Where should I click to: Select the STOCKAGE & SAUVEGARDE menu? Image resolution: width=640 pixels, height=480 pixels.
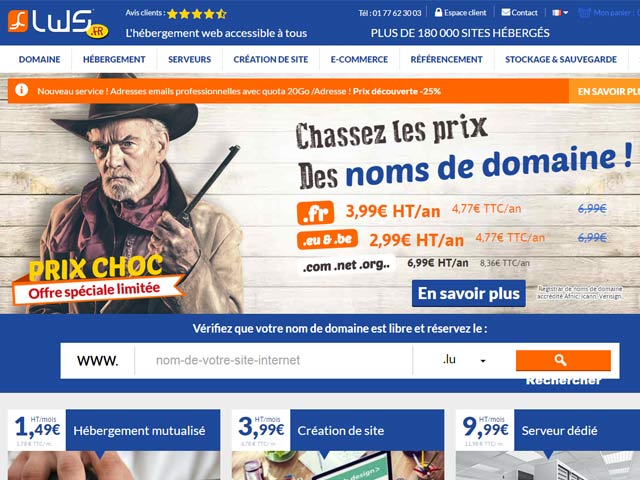(561, 59)
